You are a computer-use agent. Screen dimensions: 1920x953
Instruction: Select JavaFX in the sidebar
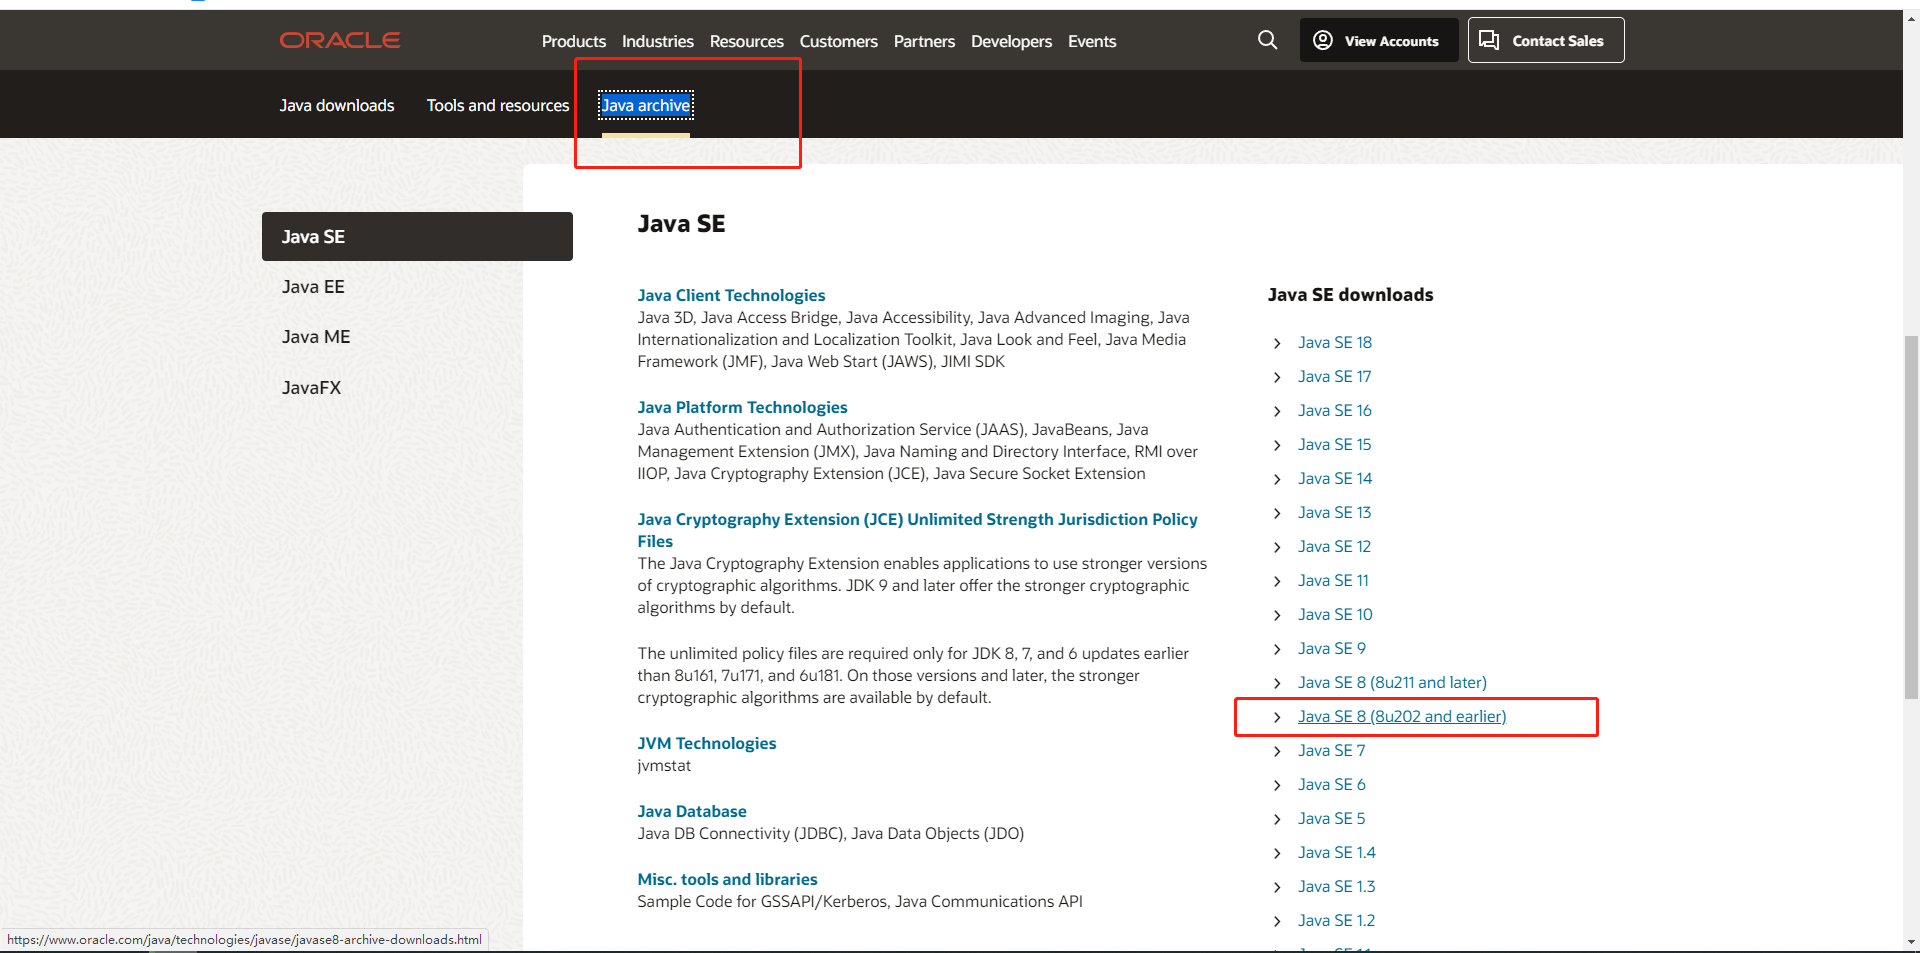click(311, 387)
